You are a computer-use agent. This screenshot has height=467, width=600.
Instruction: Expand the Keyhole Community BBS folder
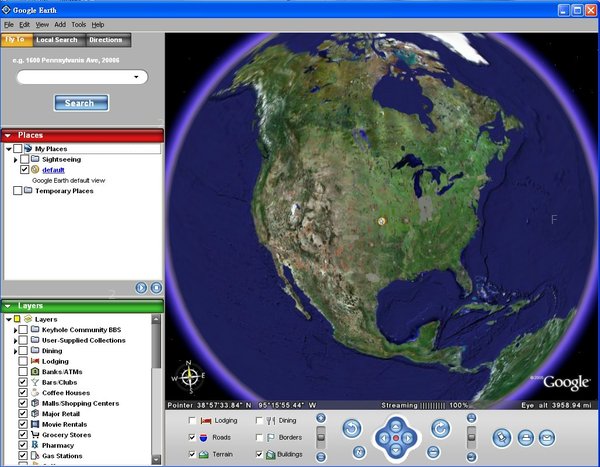(x=15, y=330)
